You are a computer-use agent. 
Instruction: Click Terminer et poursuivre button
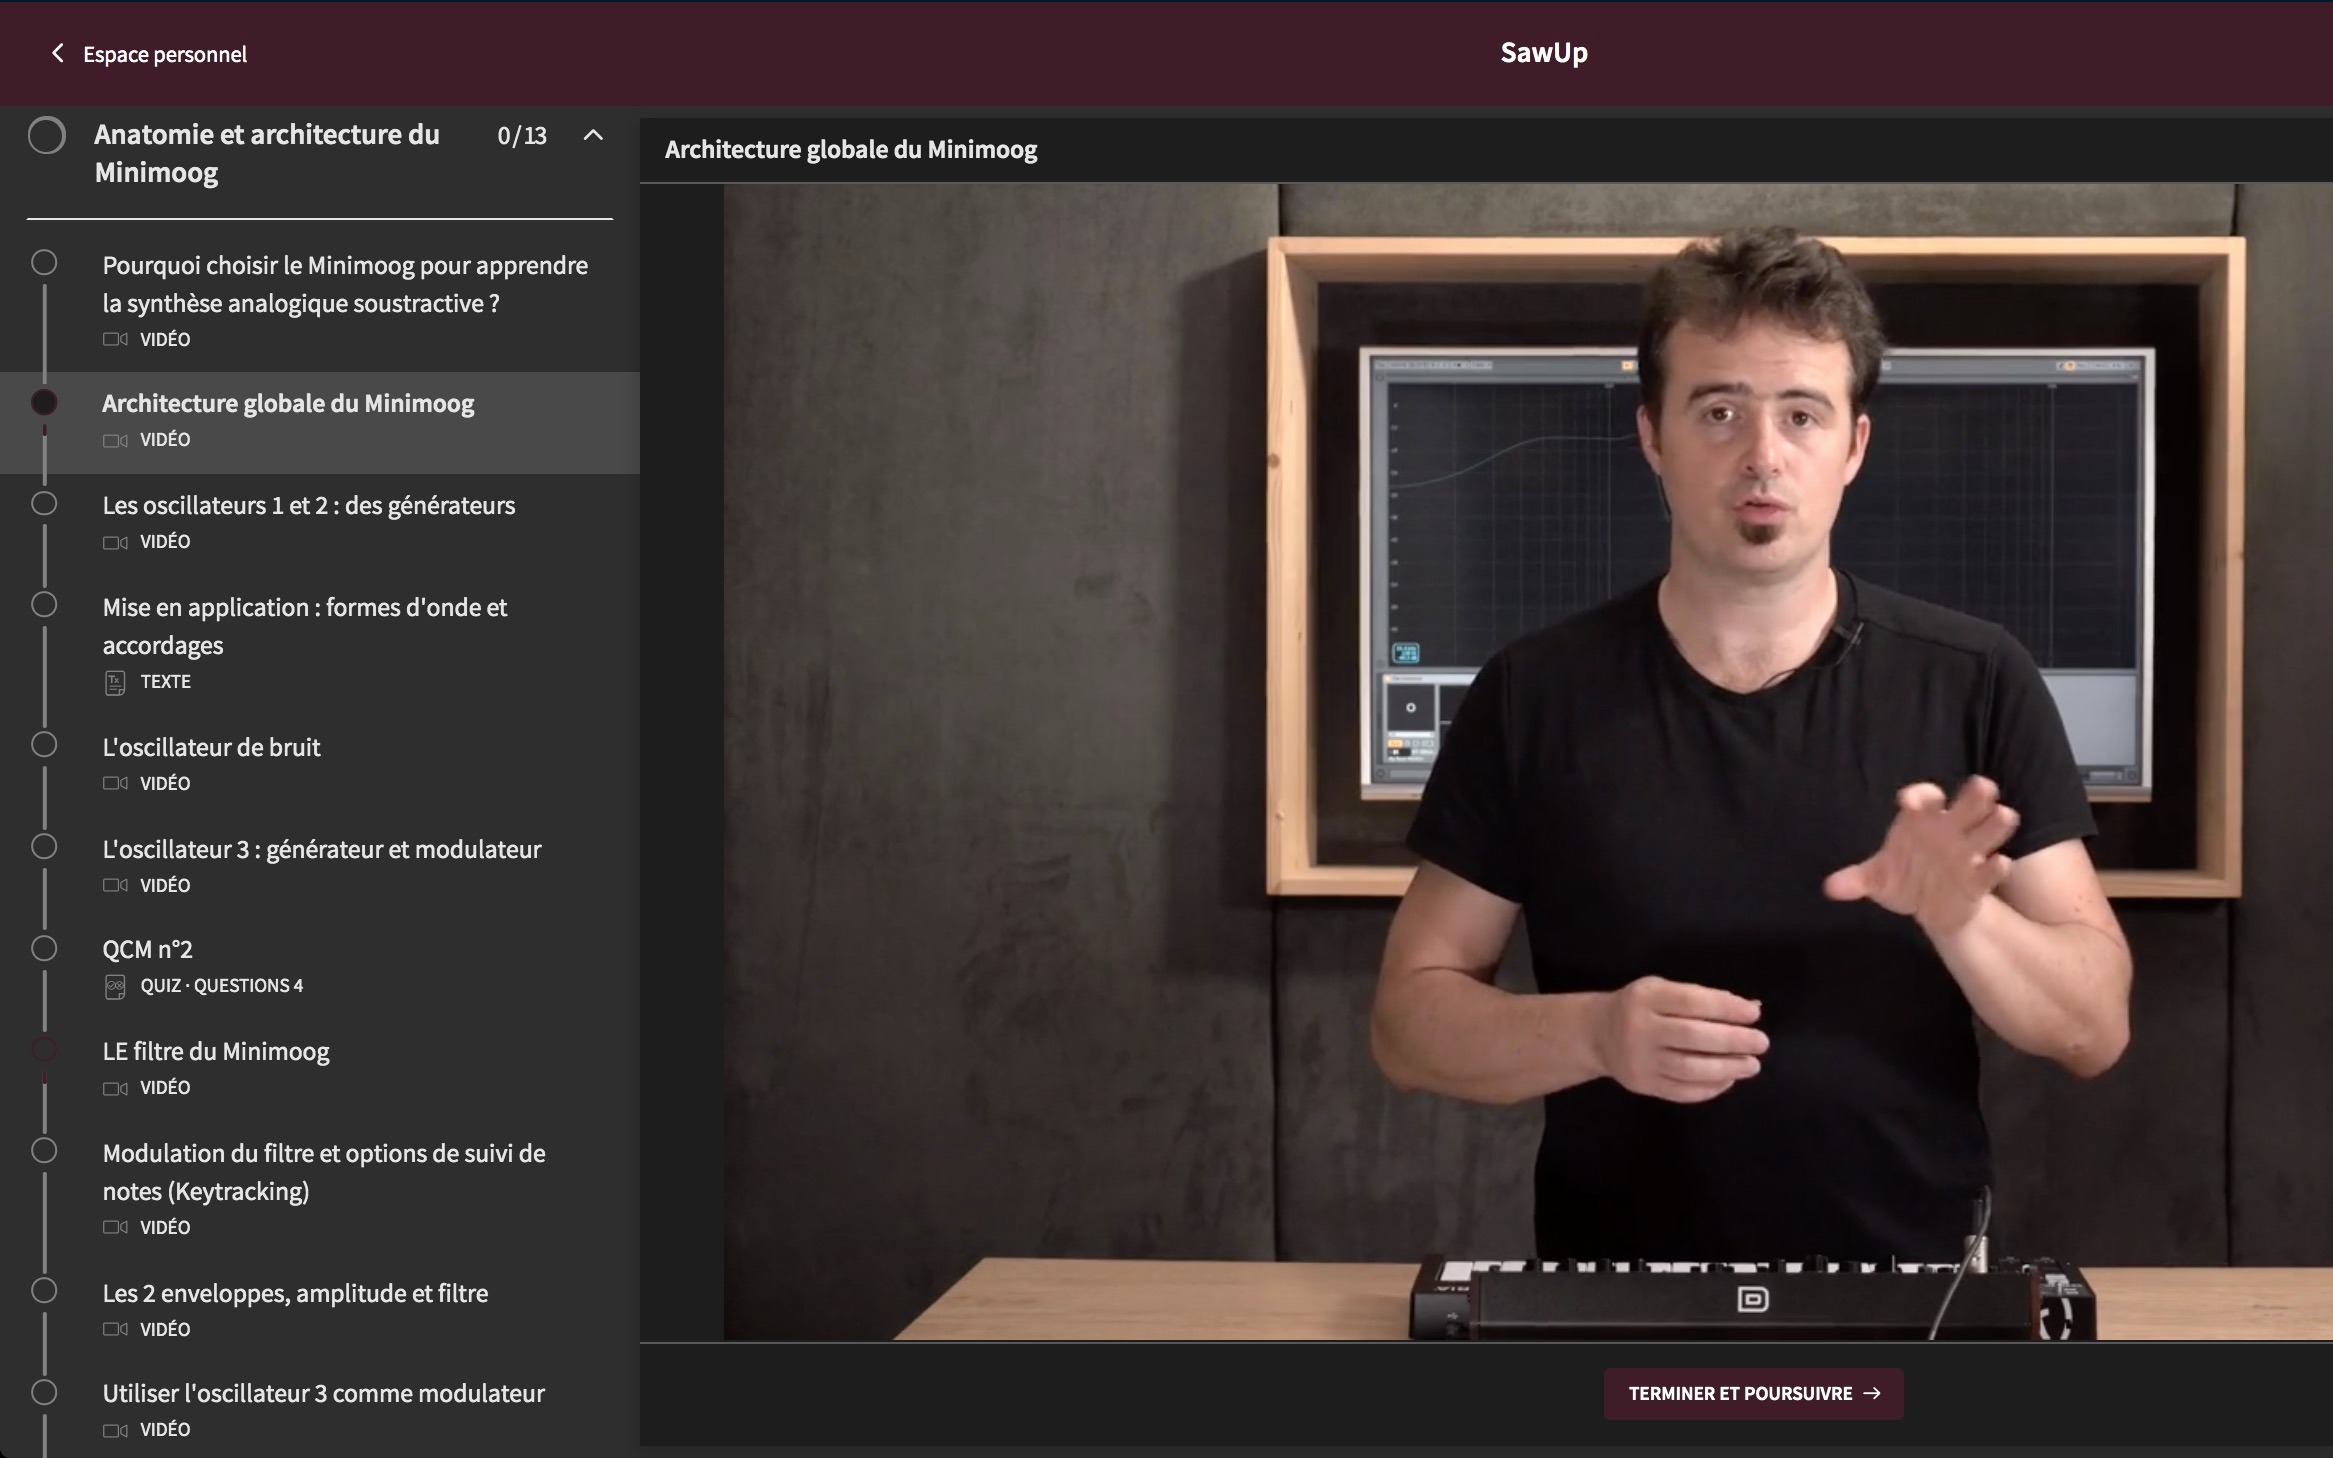(x=1753, y=1393)
